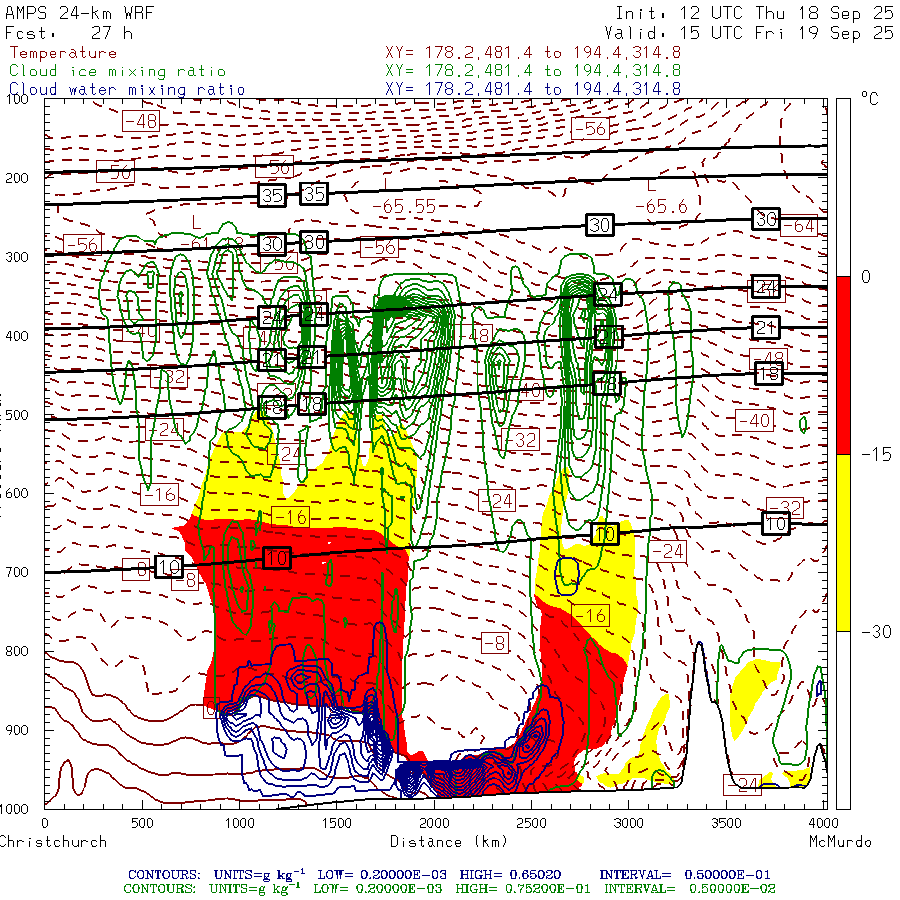The height and width of the screenshot is (900, 900).
Task: Click the °C unit label above the colorbar
Action: 869,100
